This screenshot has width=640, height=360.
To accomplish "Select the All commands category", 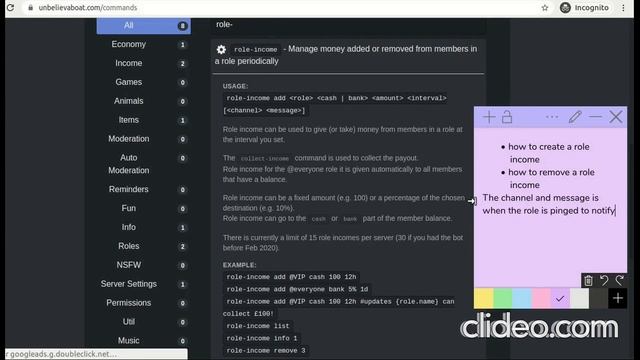I will [x=144, y=26].
